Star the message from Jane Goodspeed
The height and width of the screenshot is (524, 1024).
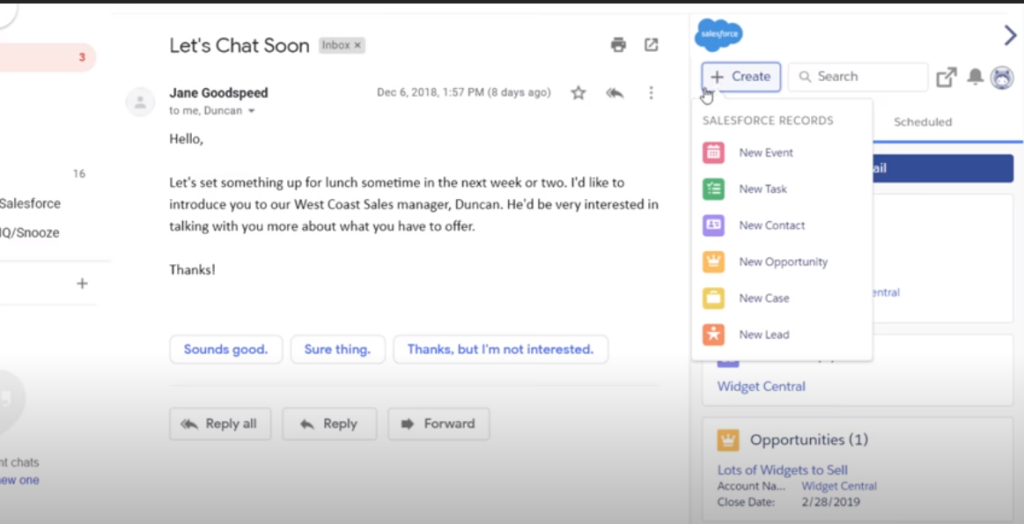[x=578, y=93]
